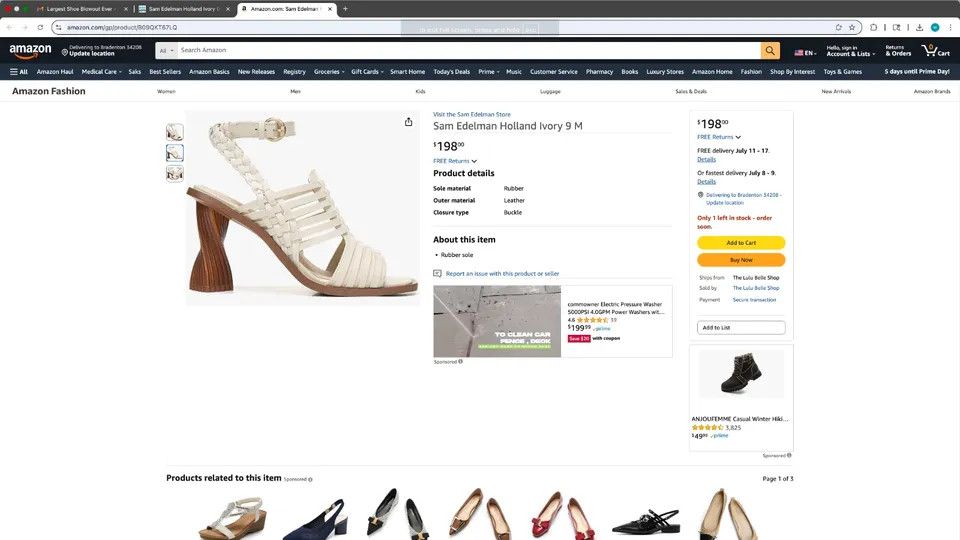Image resolution: width=960 pixels, height=540 pixels.
Task: Click the main sandal product image
Action: point(302,208)
